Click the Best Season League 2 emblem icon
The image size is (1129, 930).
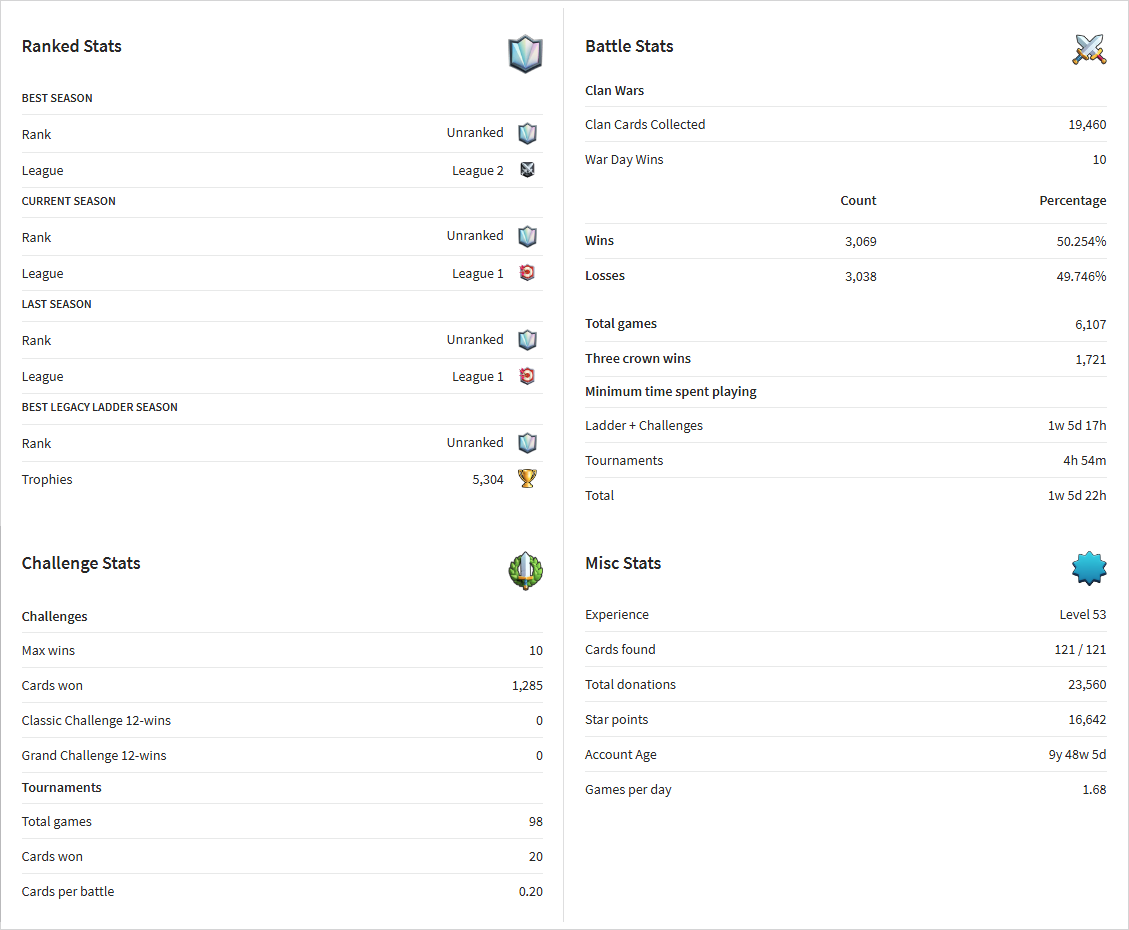click(528, 170)
